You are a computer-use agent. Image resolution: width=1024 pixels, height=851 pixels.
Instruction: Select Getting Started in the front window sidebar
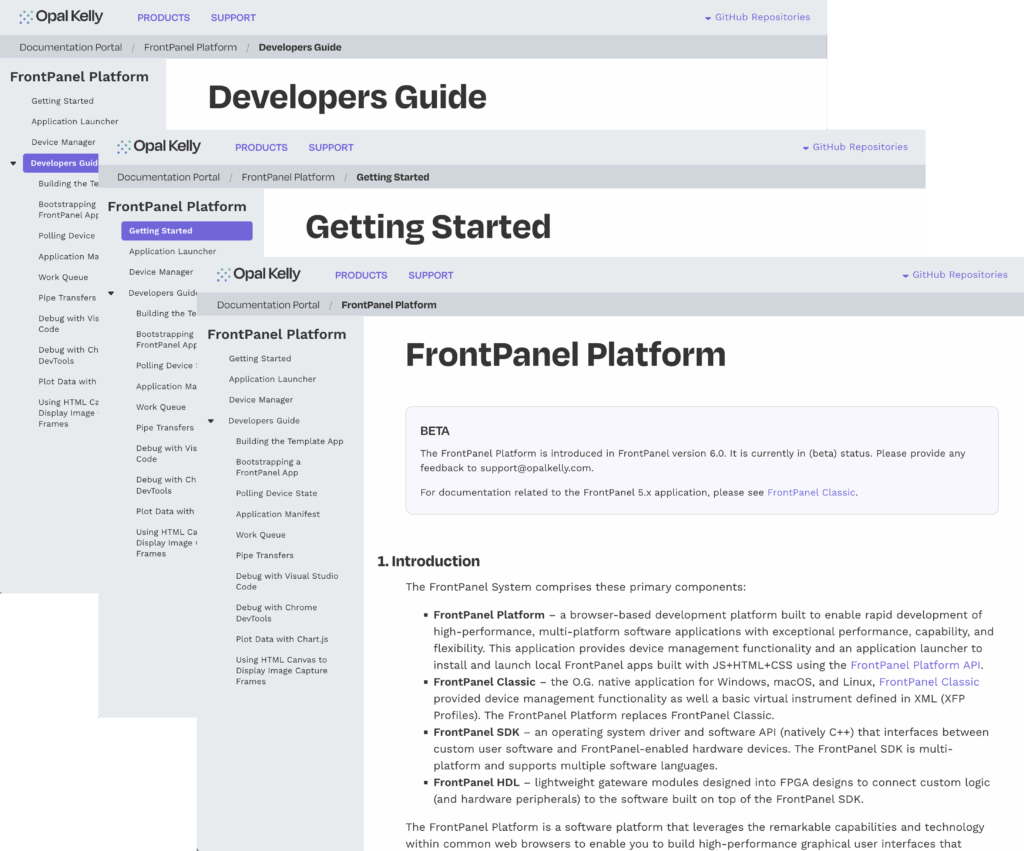(260, 359)
